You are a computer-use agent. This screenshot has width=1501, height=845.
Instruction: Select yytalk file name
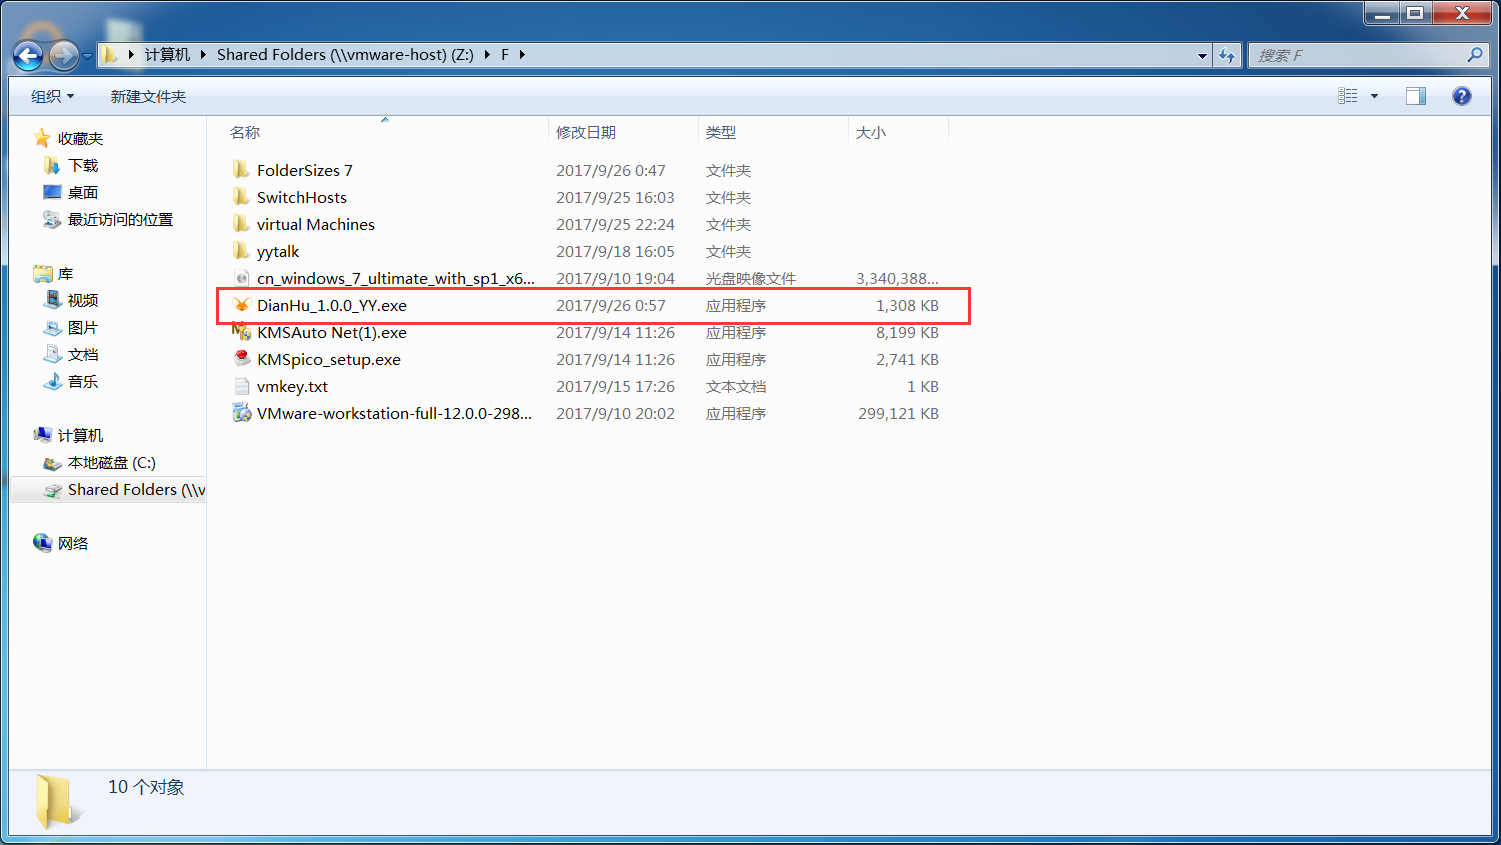278,251
